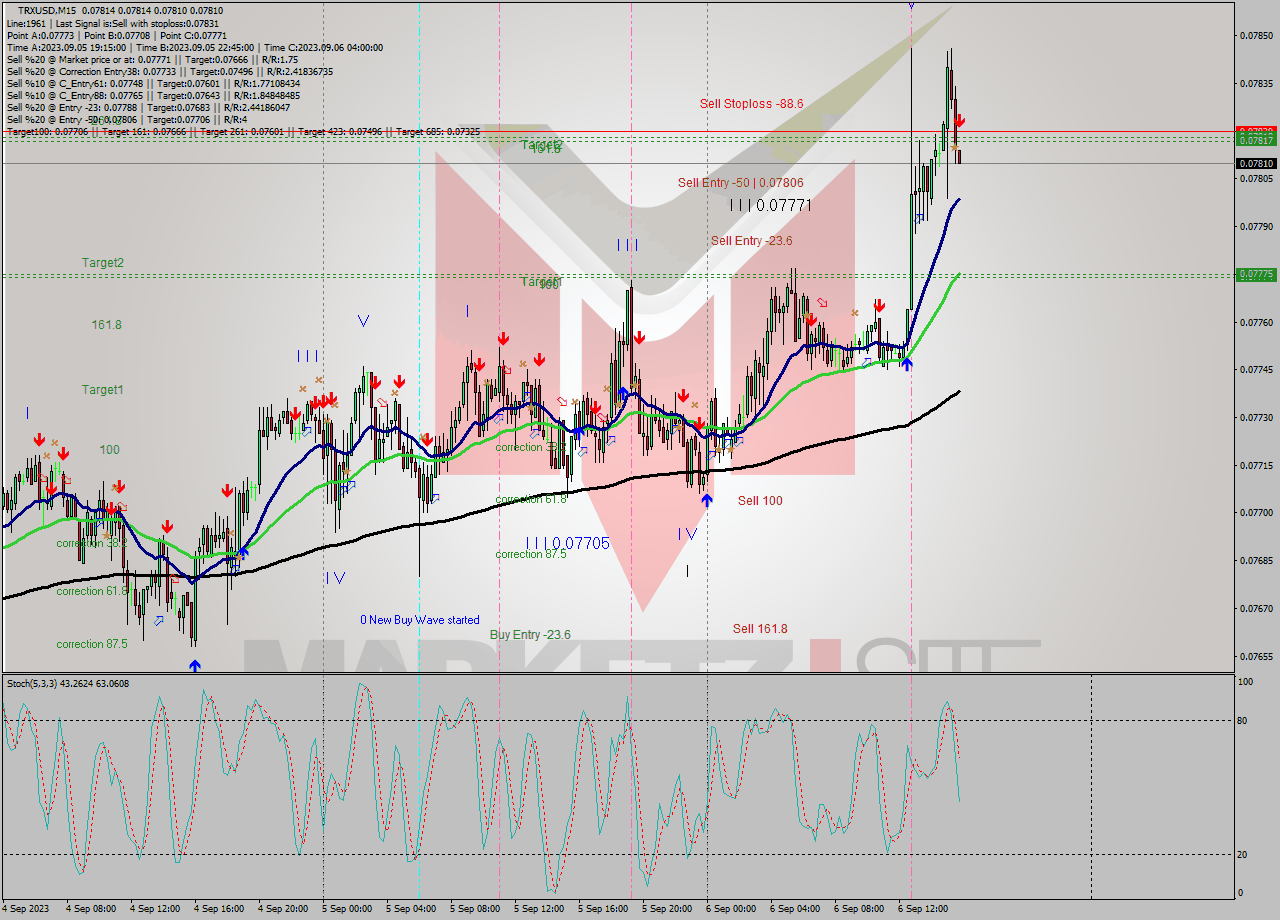Click the 0.07850 price axis label
This screenshot has width=1280, height=920.
point(1256,35)
